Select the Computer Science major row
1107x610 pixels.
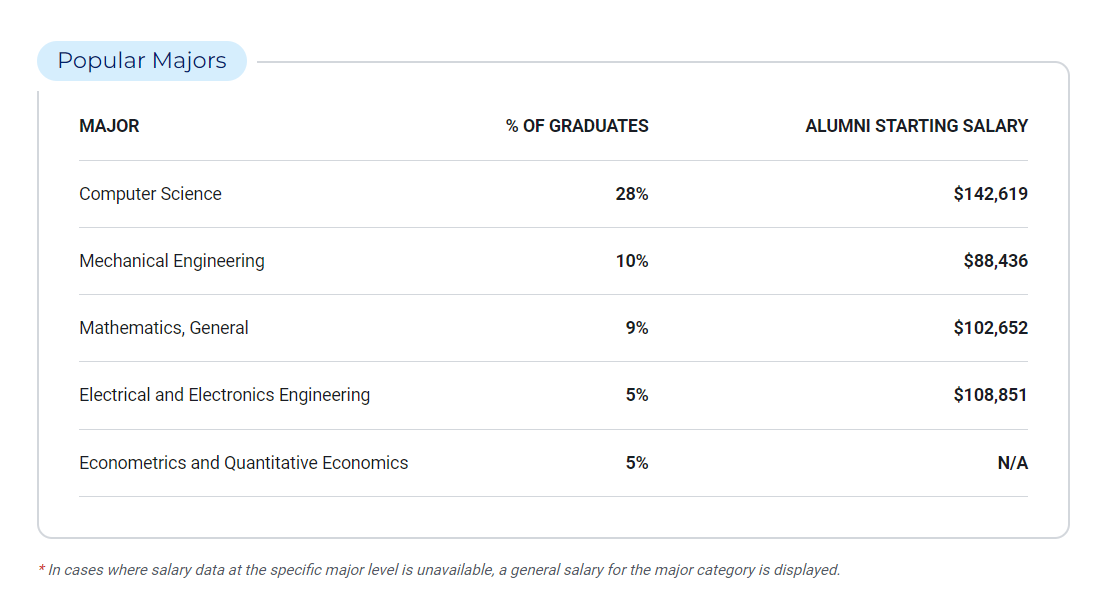pyautogui.click(x=150, y=194)
